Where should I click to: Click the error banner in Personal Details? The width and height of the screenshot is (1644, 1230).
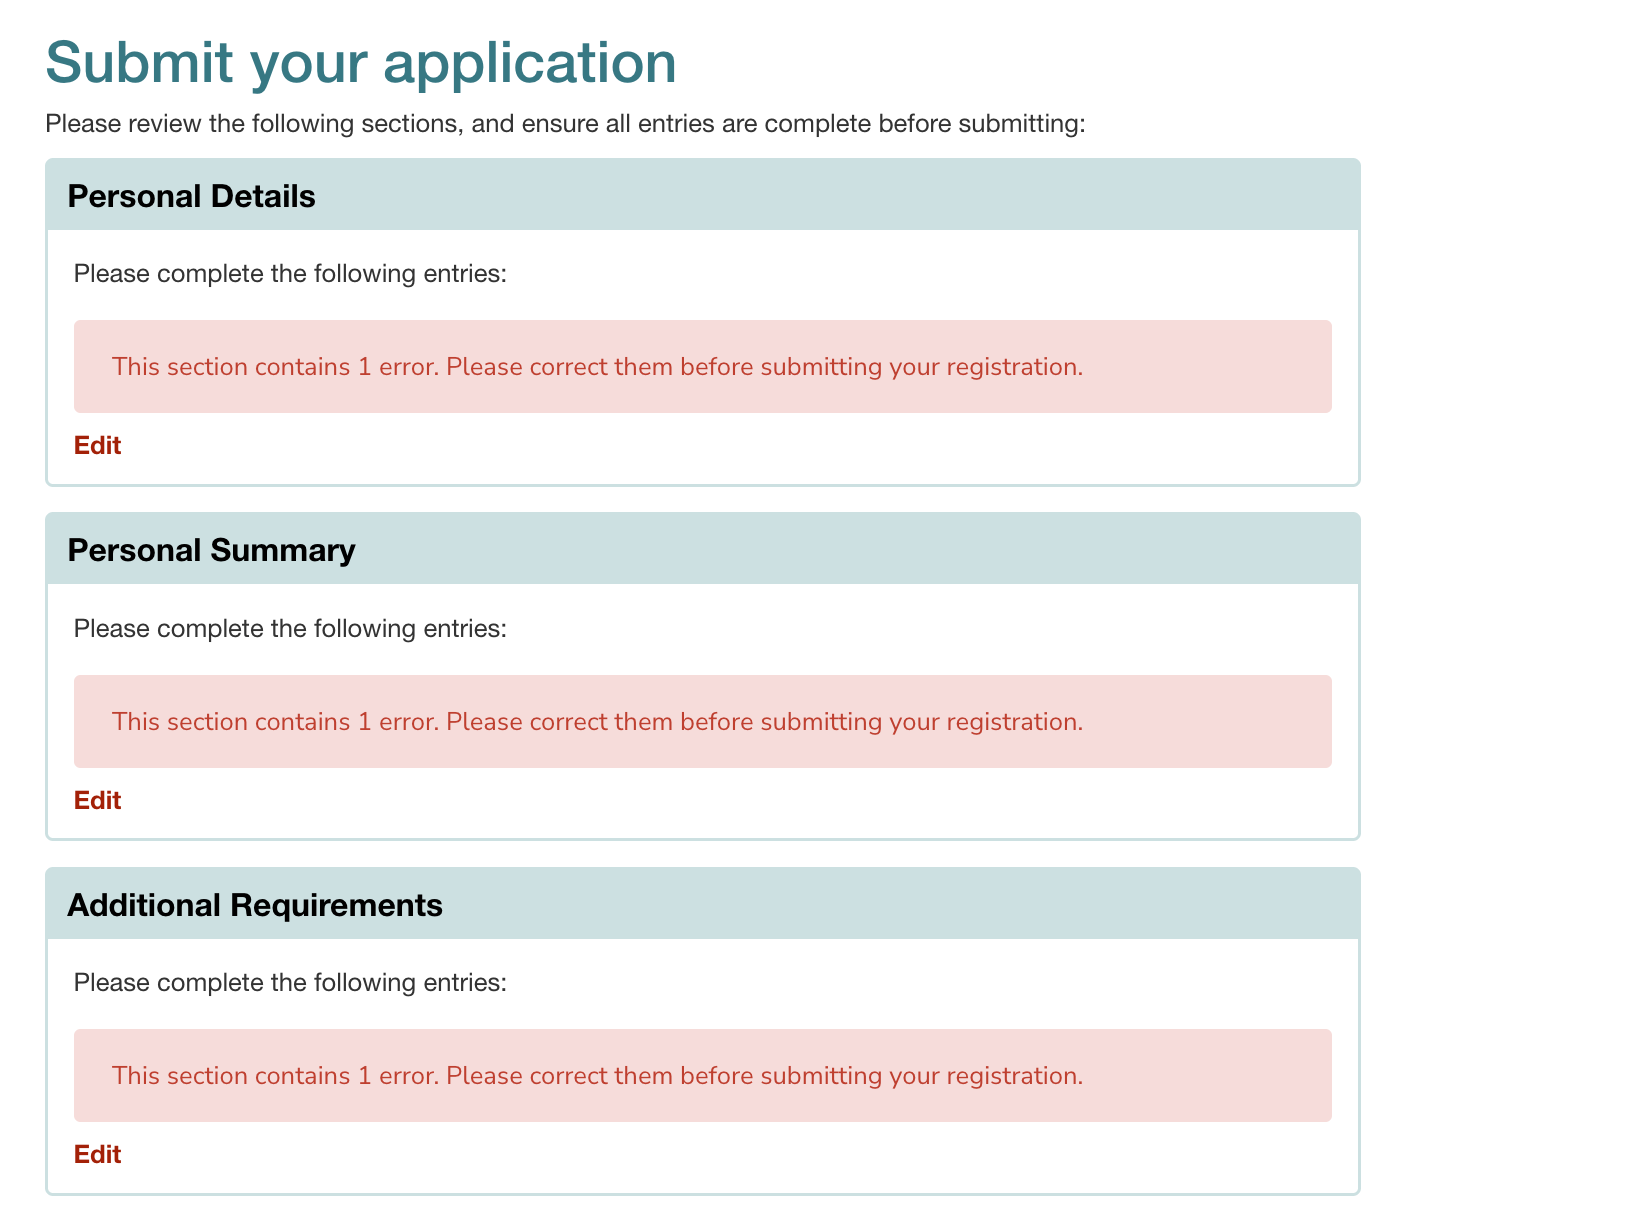tap(702, 366)
